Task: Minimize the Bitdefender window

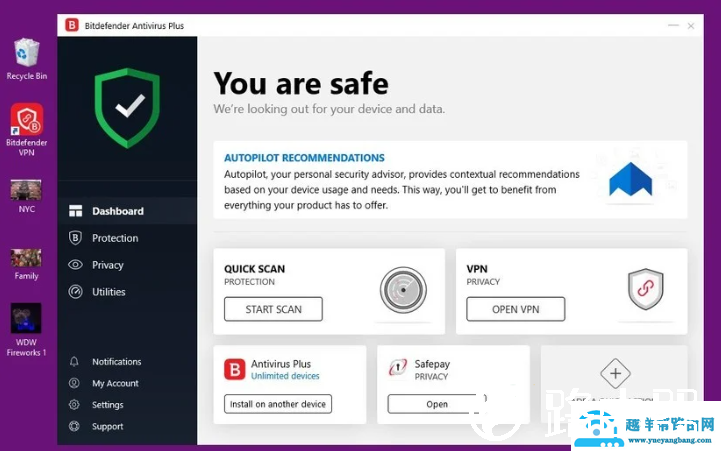Action: (673, 26)
